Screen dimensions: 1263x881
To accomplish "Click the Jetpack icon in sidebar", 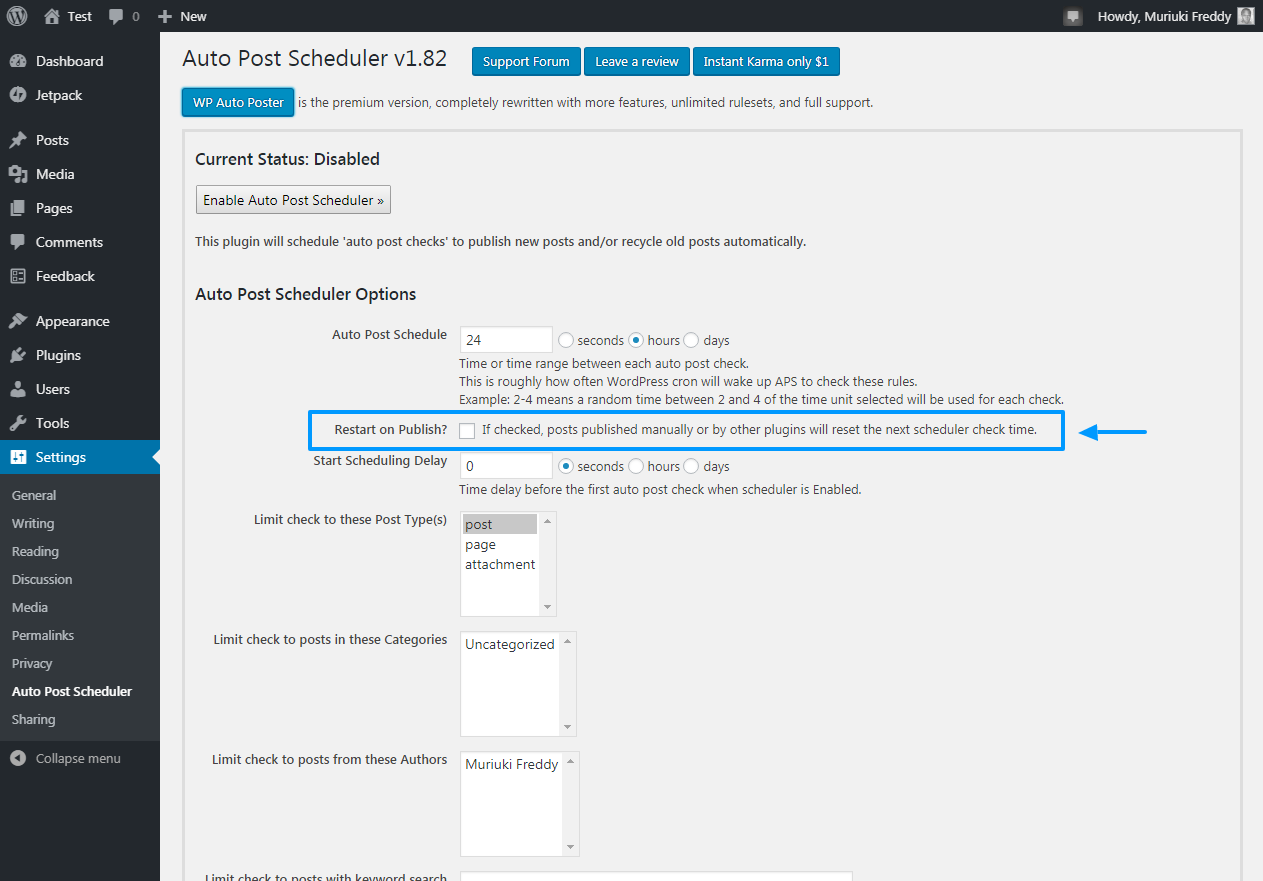I will [18, 95].
